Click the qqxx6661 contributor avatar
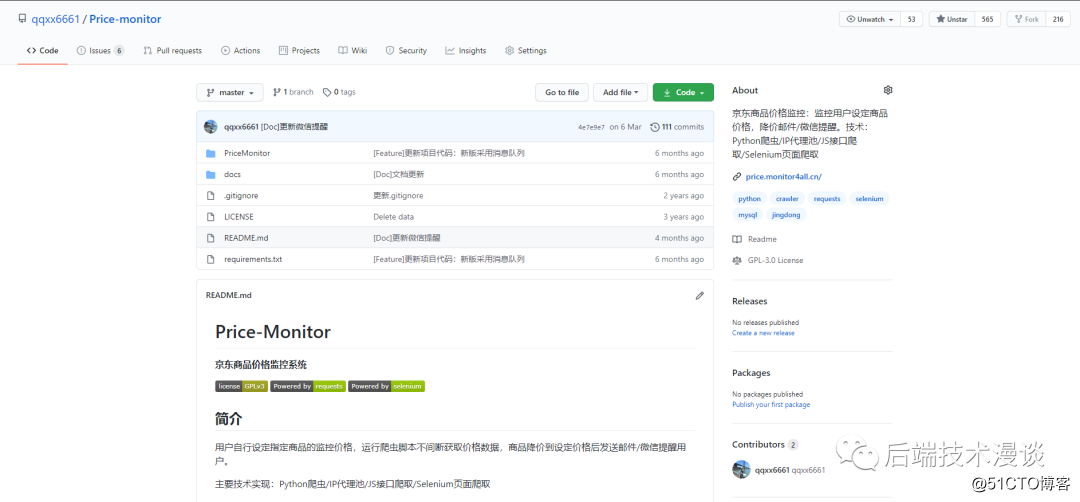Viewport: 1080px width, 502px height. [741, 470]
